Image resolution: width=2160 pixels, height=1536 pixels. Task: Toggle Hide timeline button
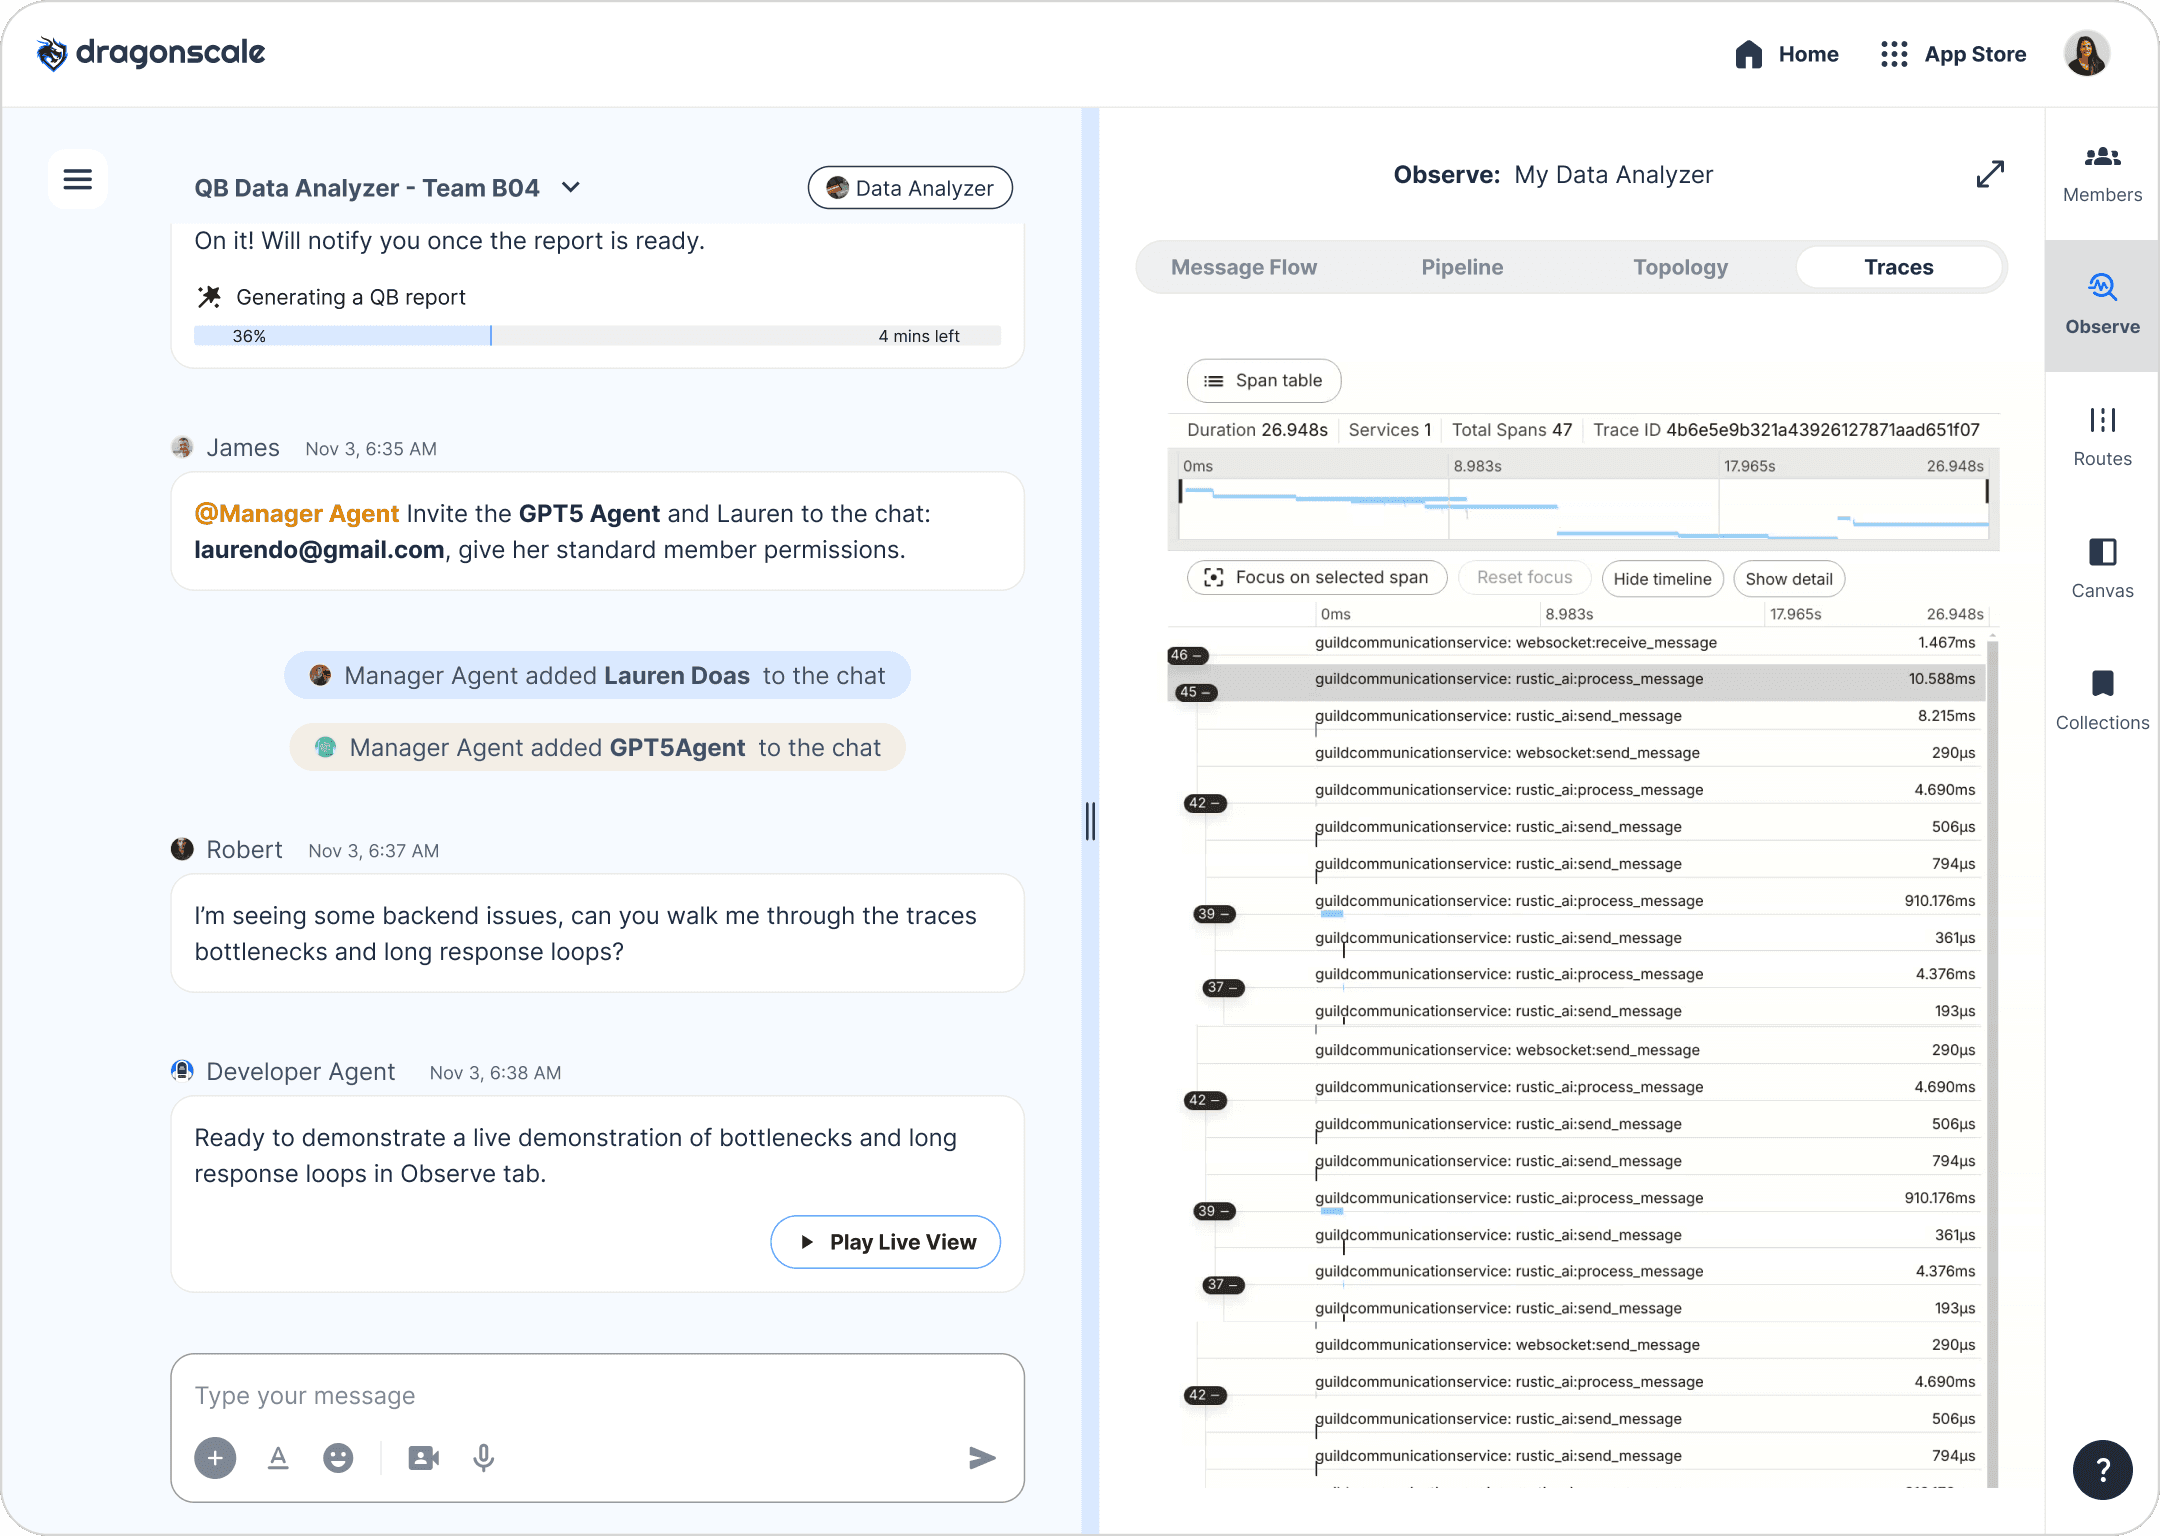click(1662, 578)
